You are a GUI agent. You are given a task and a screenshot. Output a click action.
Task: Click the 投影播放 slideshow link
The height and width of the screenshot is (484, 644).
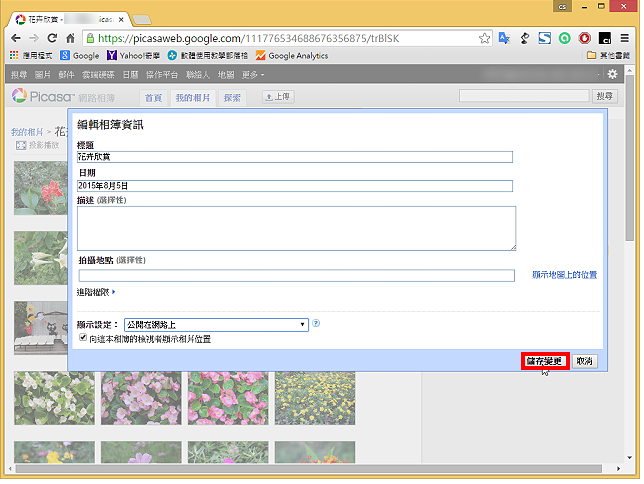[38, 145]
